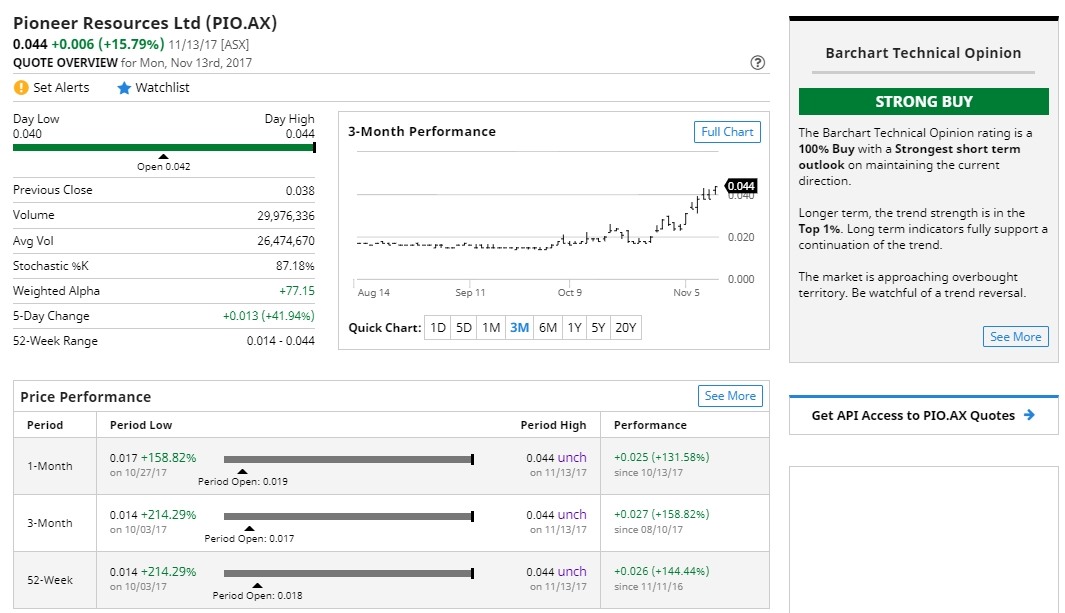Click the Set Alerts warning icon
This screenshot has height=613, width=1065.
click(20, 87)
